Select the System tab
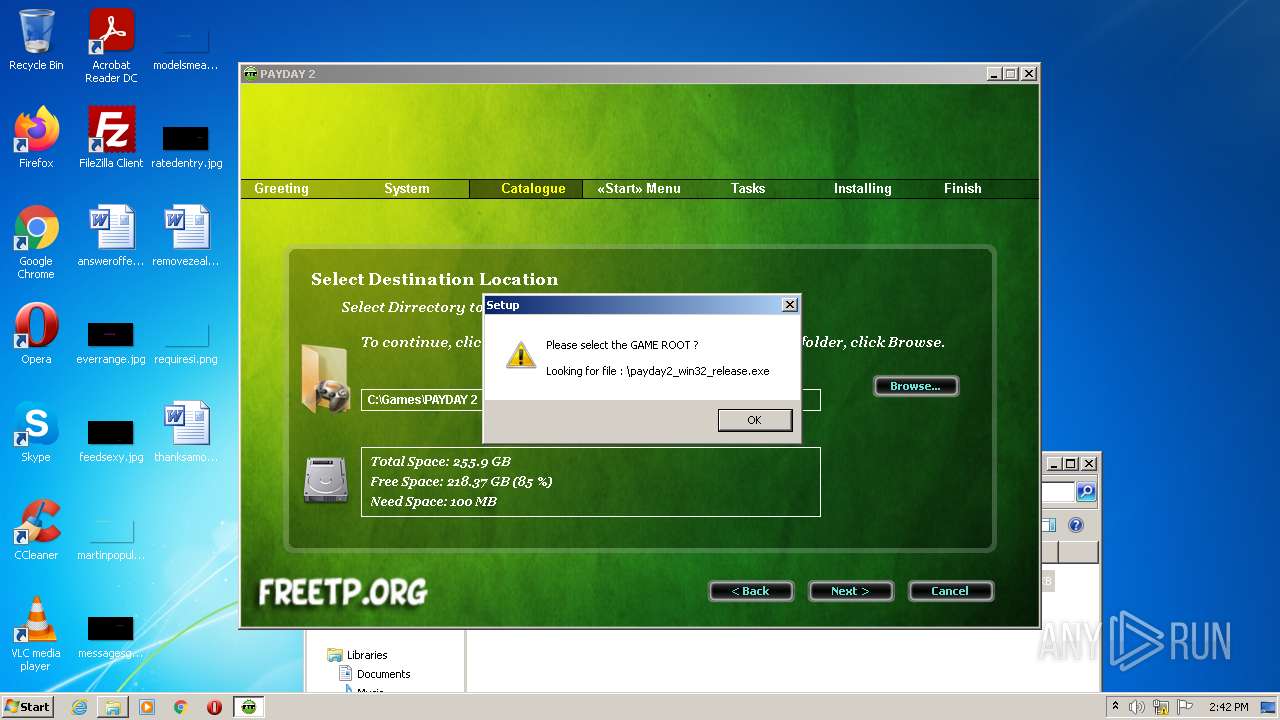 pos(407,188)
